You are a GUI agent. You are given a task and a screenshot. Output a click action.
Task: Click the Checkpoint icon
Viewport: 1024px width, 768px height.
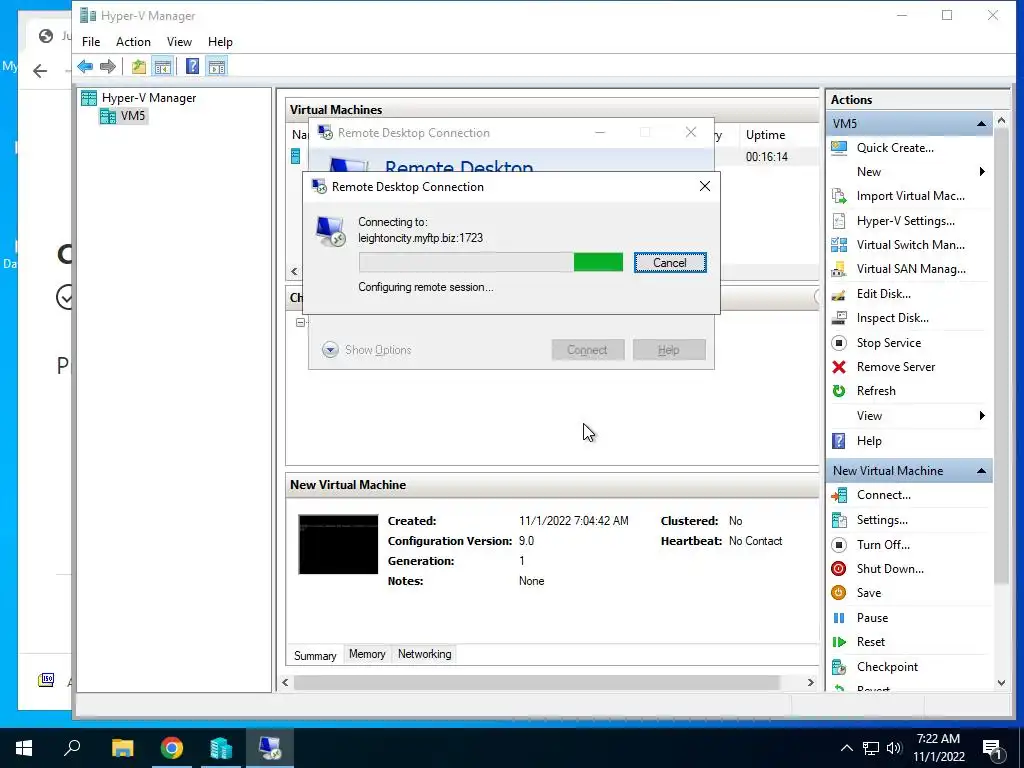[x=839, y=667]
